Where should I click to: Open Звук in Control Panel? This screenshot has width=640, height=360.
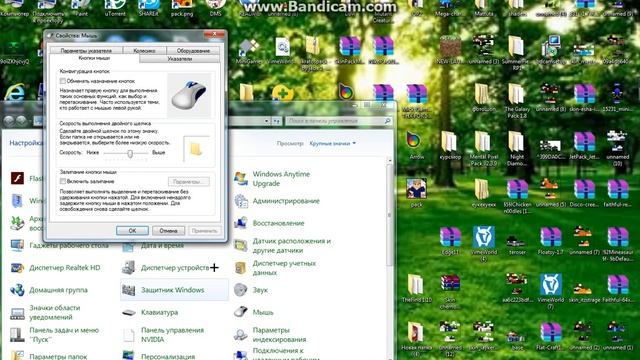[x=252, y=290]
